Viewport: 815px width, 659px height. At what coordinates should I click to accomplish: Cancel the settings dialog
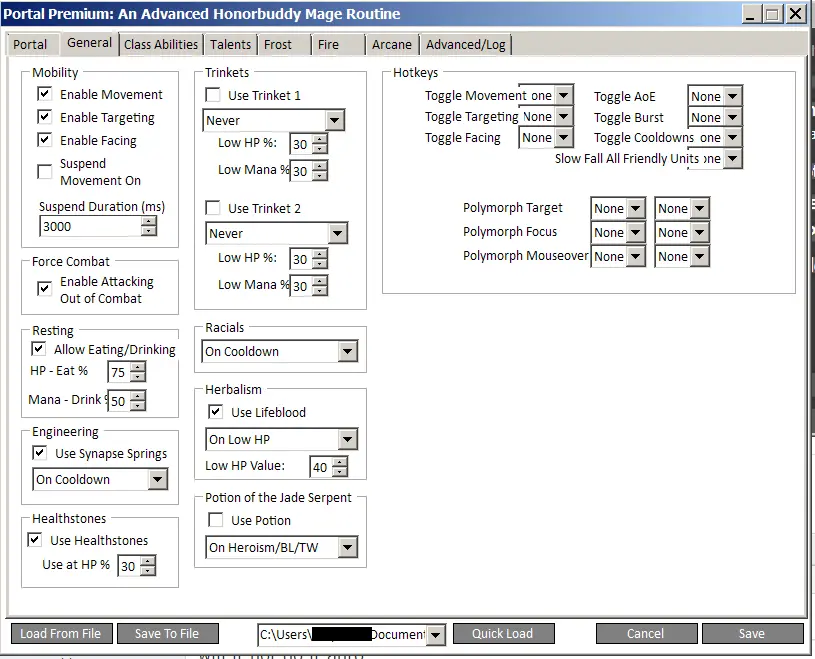click(x=646, y=634)
